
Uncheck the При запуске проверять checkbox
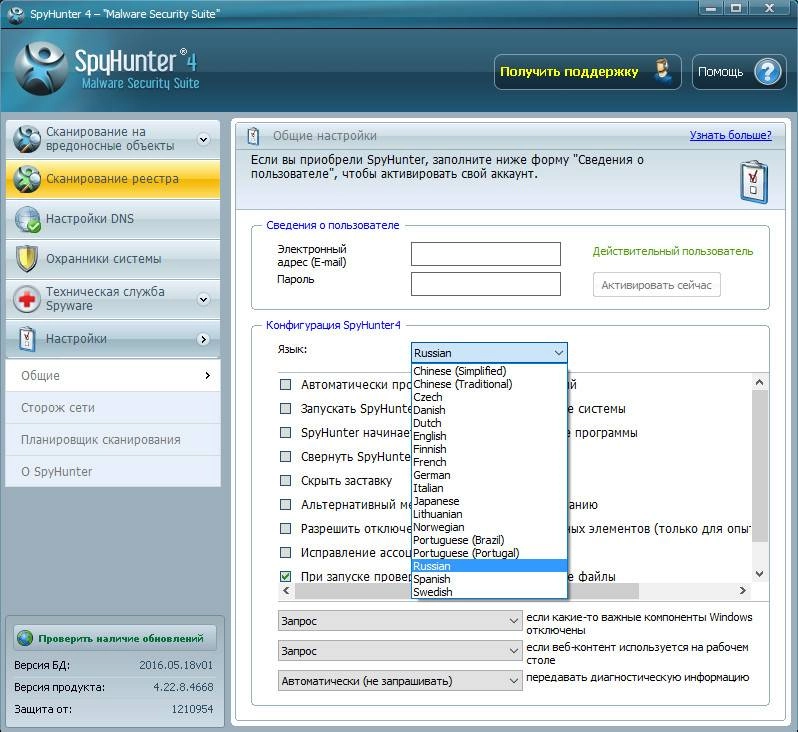(286, 576)
